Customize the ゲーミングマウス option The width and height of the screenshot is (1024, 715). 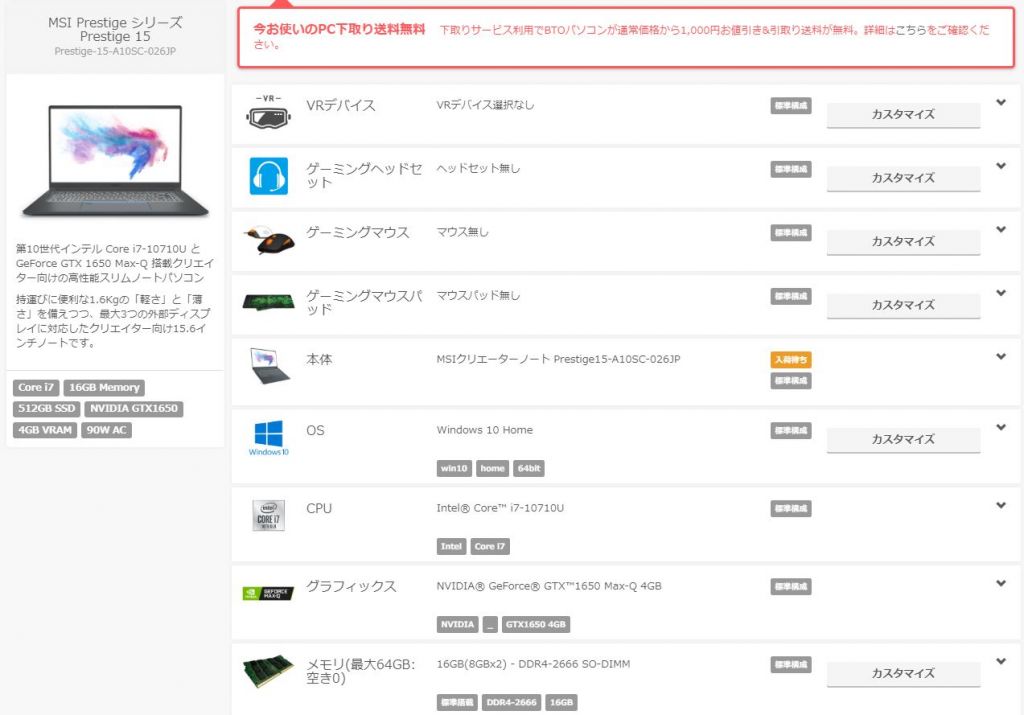tap(903, 241)
